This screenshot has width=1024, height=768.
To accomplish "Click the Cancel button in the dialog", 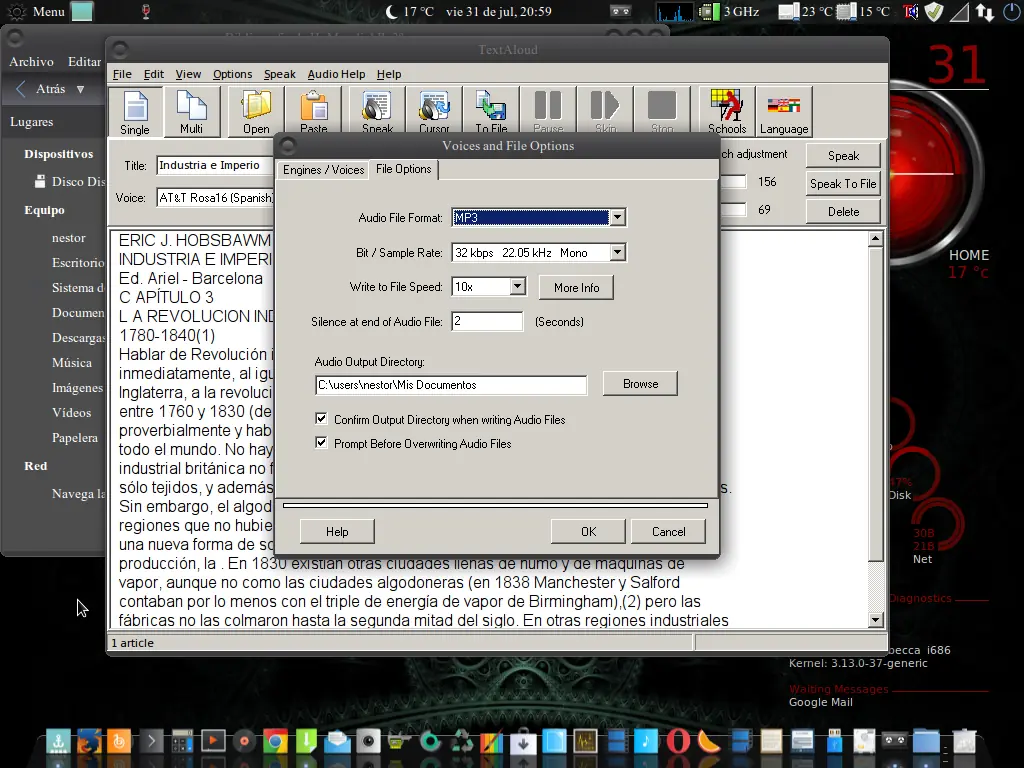I will [x=669, y=532].
